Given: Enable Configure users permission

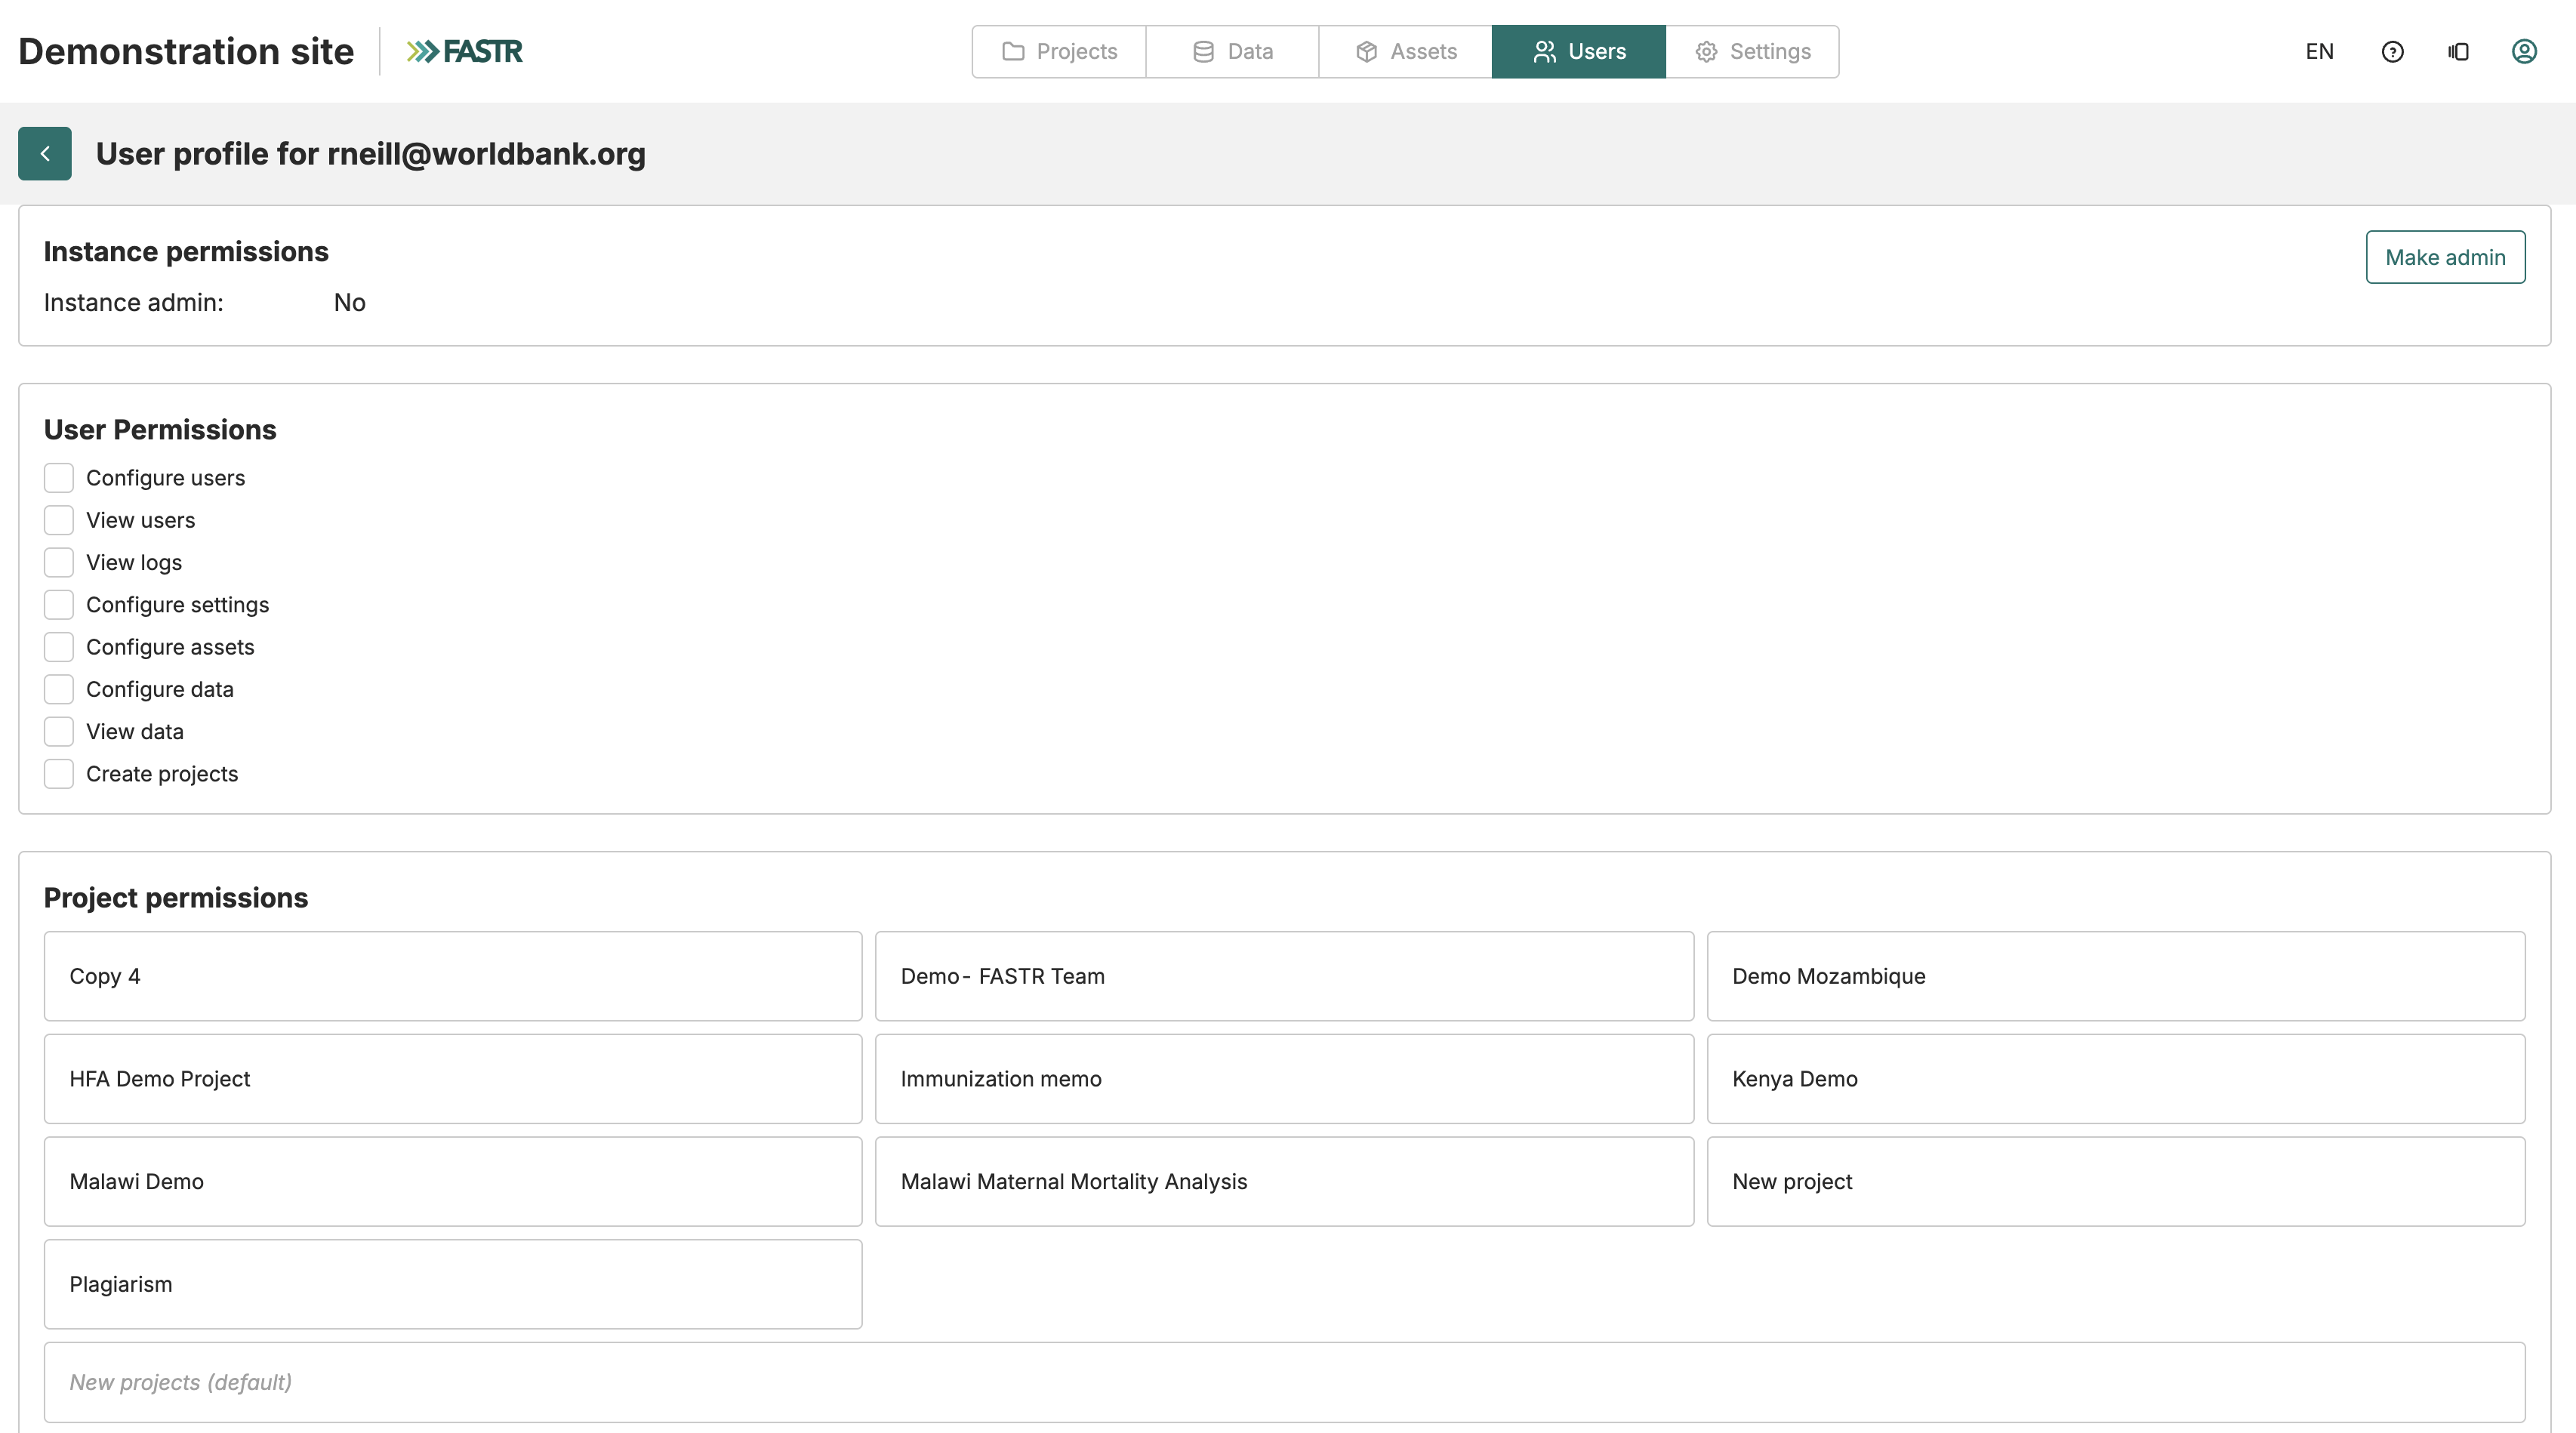Looking at the screenshot, I should click(59, 478).
